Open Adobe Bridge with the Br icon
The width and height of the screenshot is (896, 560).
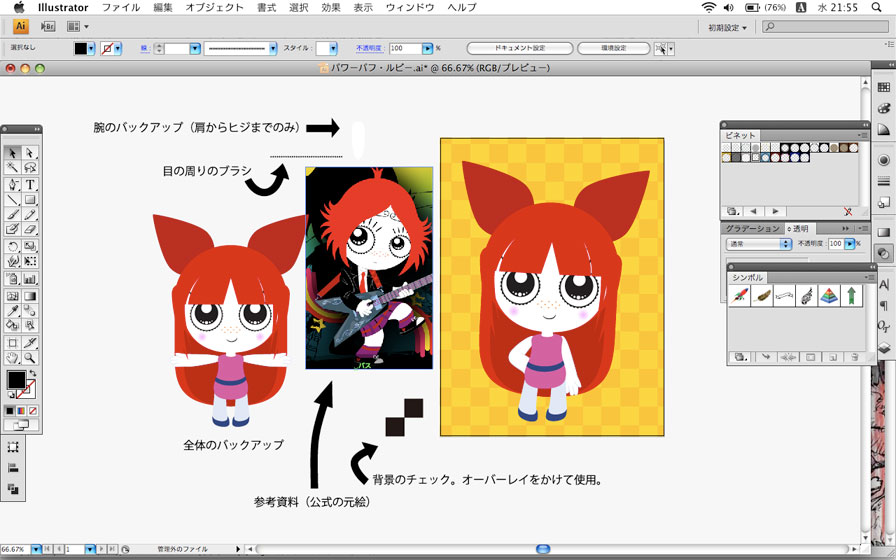coord(48,26)
